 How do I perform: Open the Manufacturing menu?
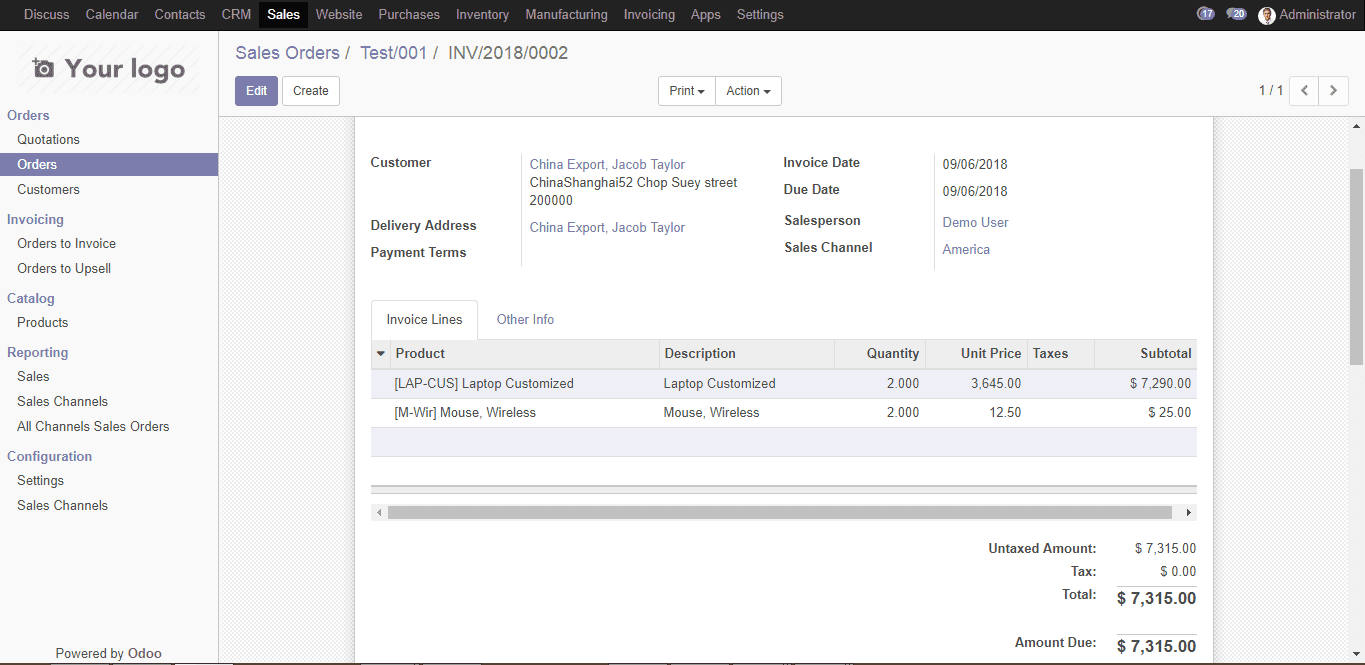click(x=566, y=15)
